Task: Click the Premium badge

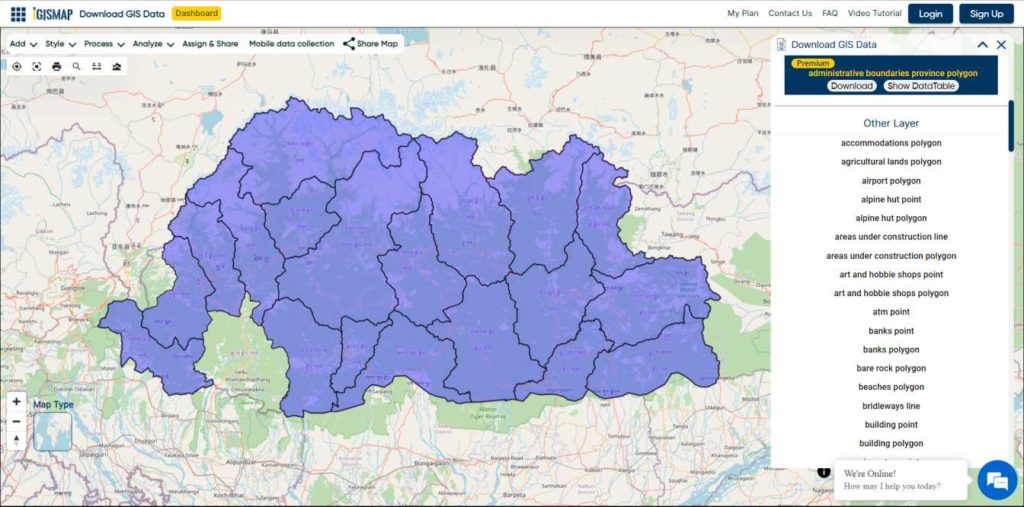Action: [812, 63]
